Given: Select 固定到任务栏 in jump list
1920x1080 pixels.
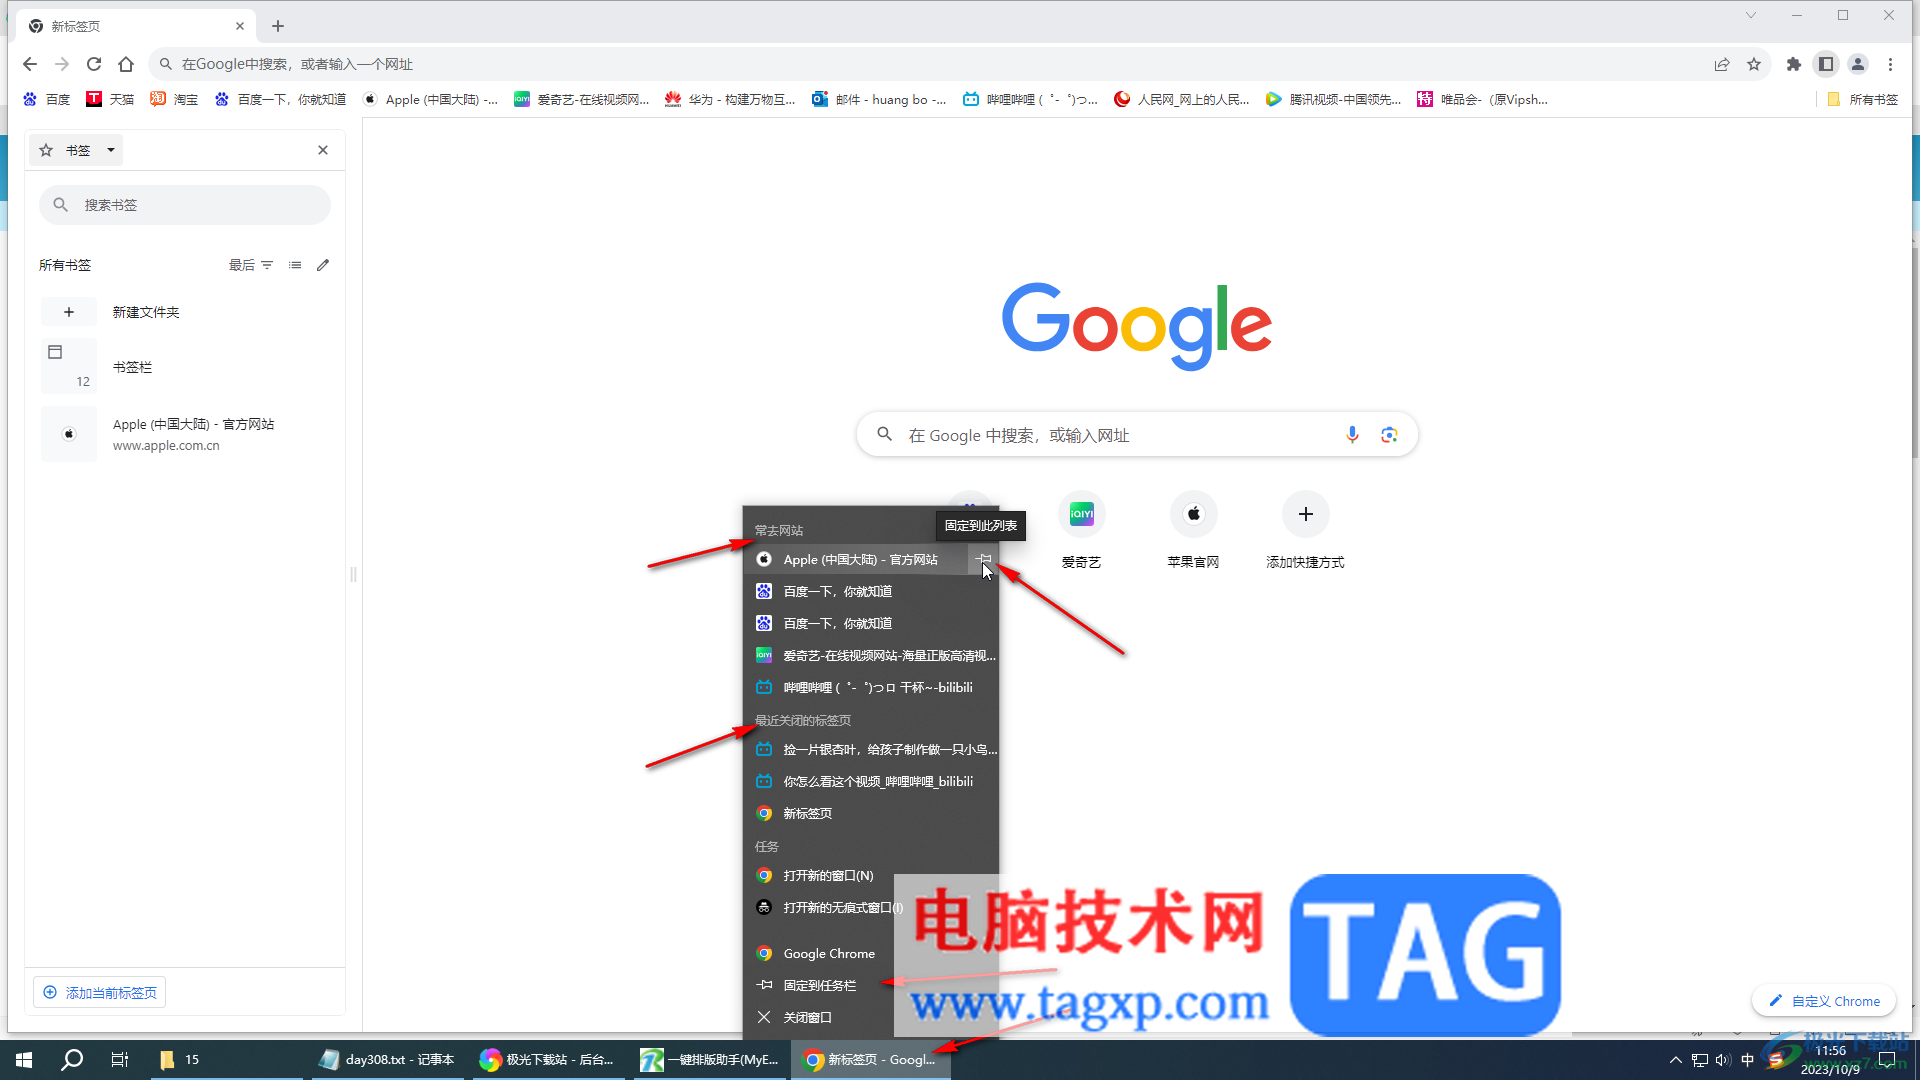Looking at the screenshot, I should tap(871, 986).
